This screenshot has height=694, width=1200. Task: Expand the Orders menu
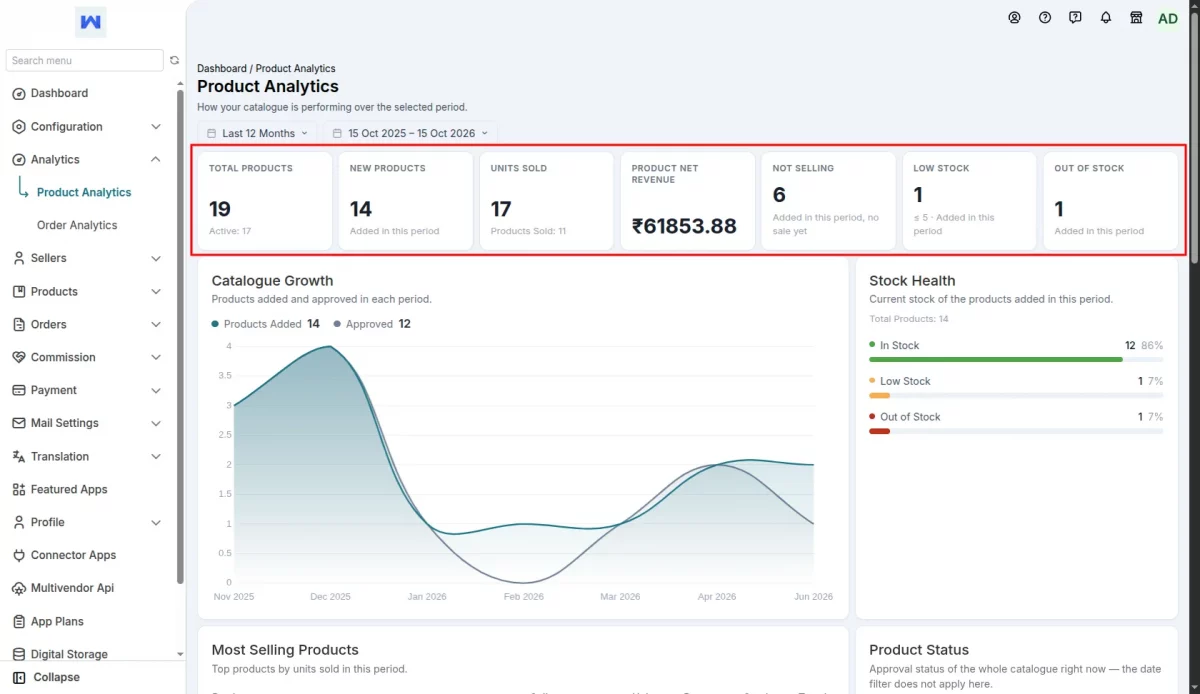(86, 325)
